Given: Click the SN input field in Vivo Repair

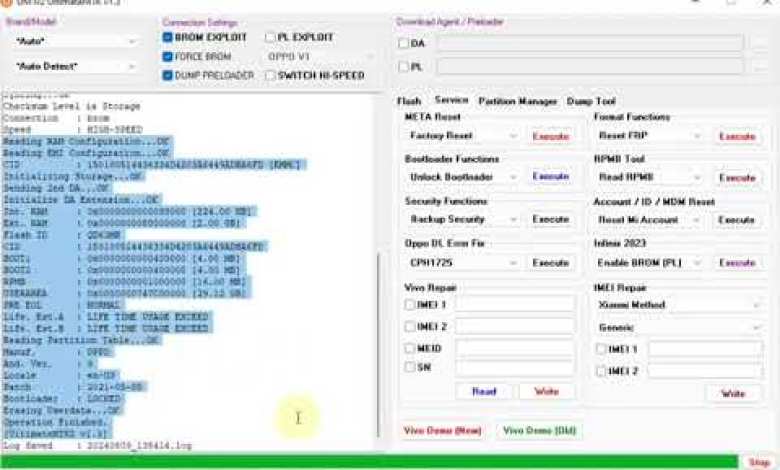Looking at the screenshot, I should 515,367.
